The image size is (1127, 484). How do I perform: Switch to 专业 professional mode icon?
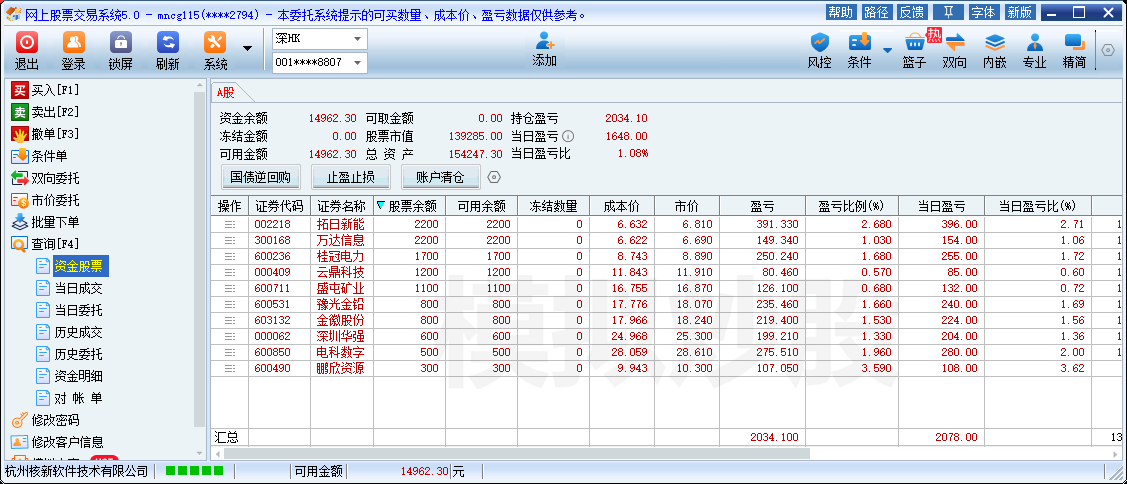[1034, 50]
